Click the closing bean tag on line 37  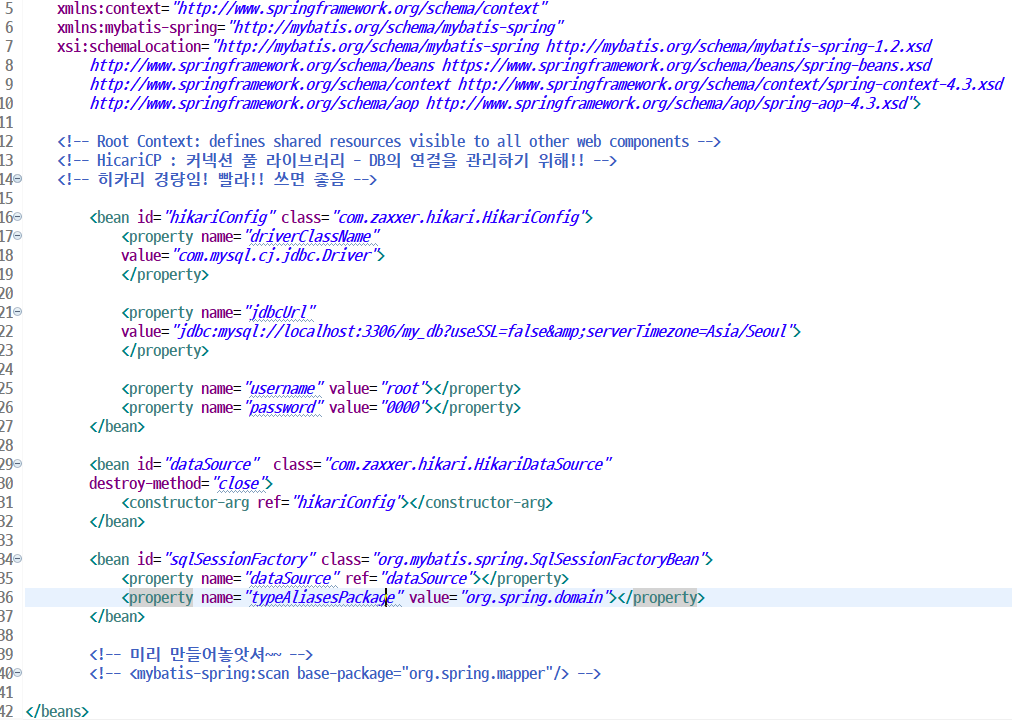click(117, 616)
